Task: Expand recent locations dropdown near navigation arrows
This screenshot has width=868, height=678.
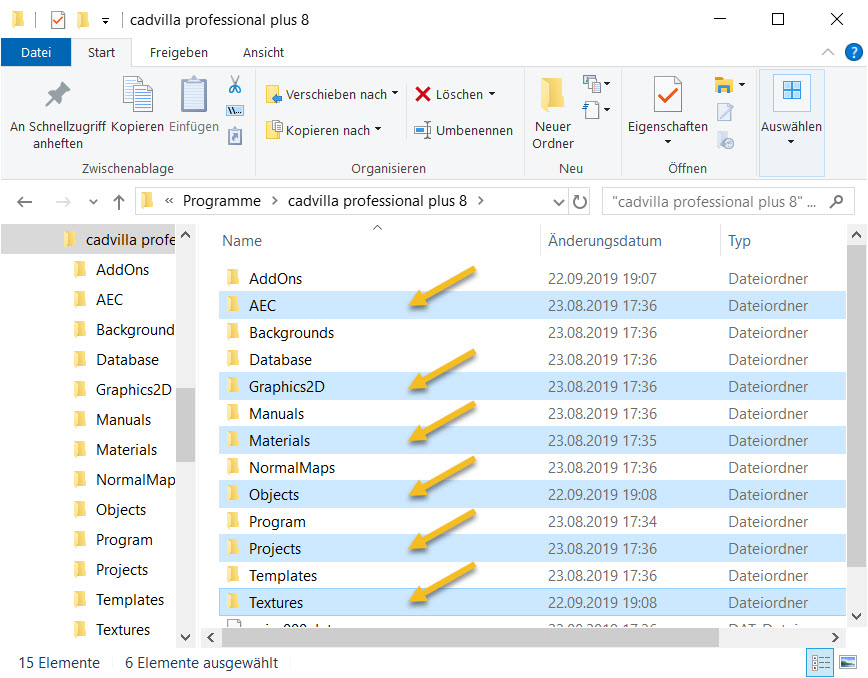Action: point(94,202)
